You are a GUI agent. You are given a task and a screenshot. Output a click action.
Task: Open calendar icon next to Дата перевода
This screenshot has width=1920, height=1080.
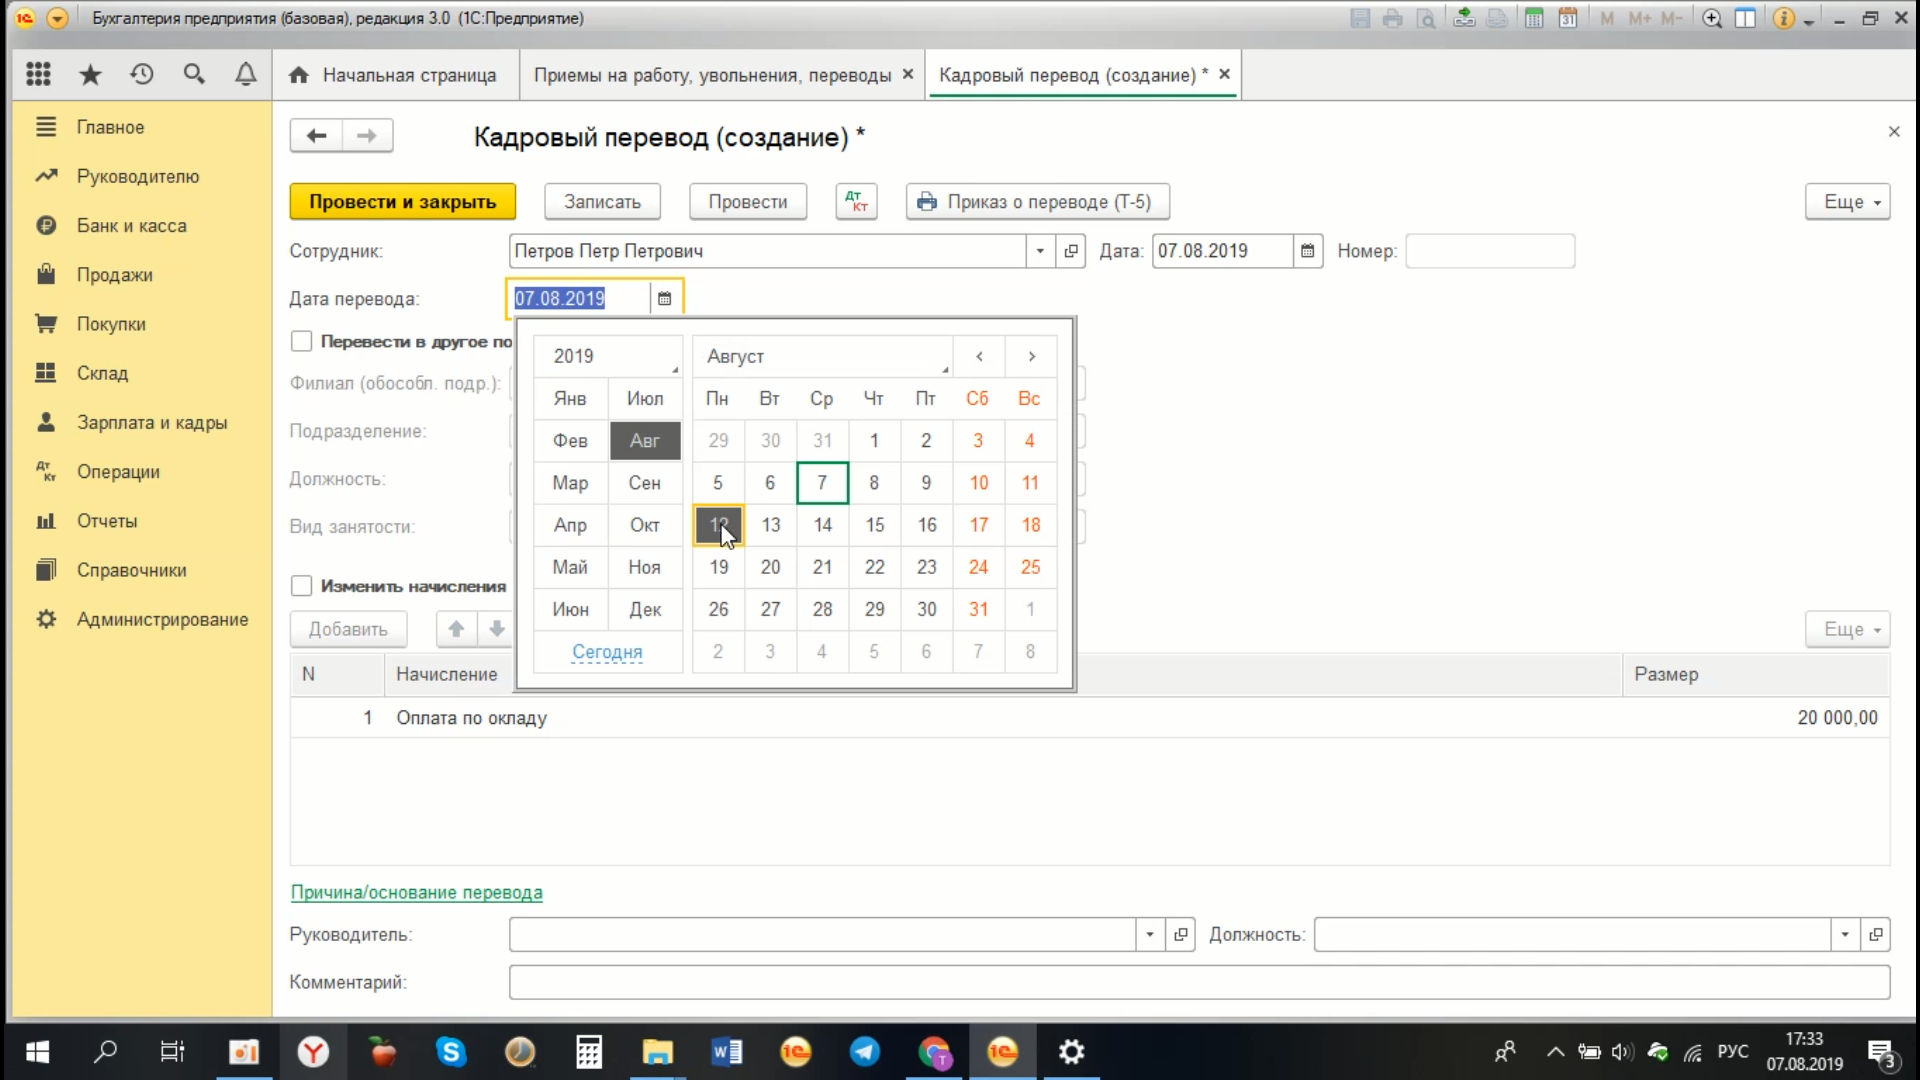point(664,299)
